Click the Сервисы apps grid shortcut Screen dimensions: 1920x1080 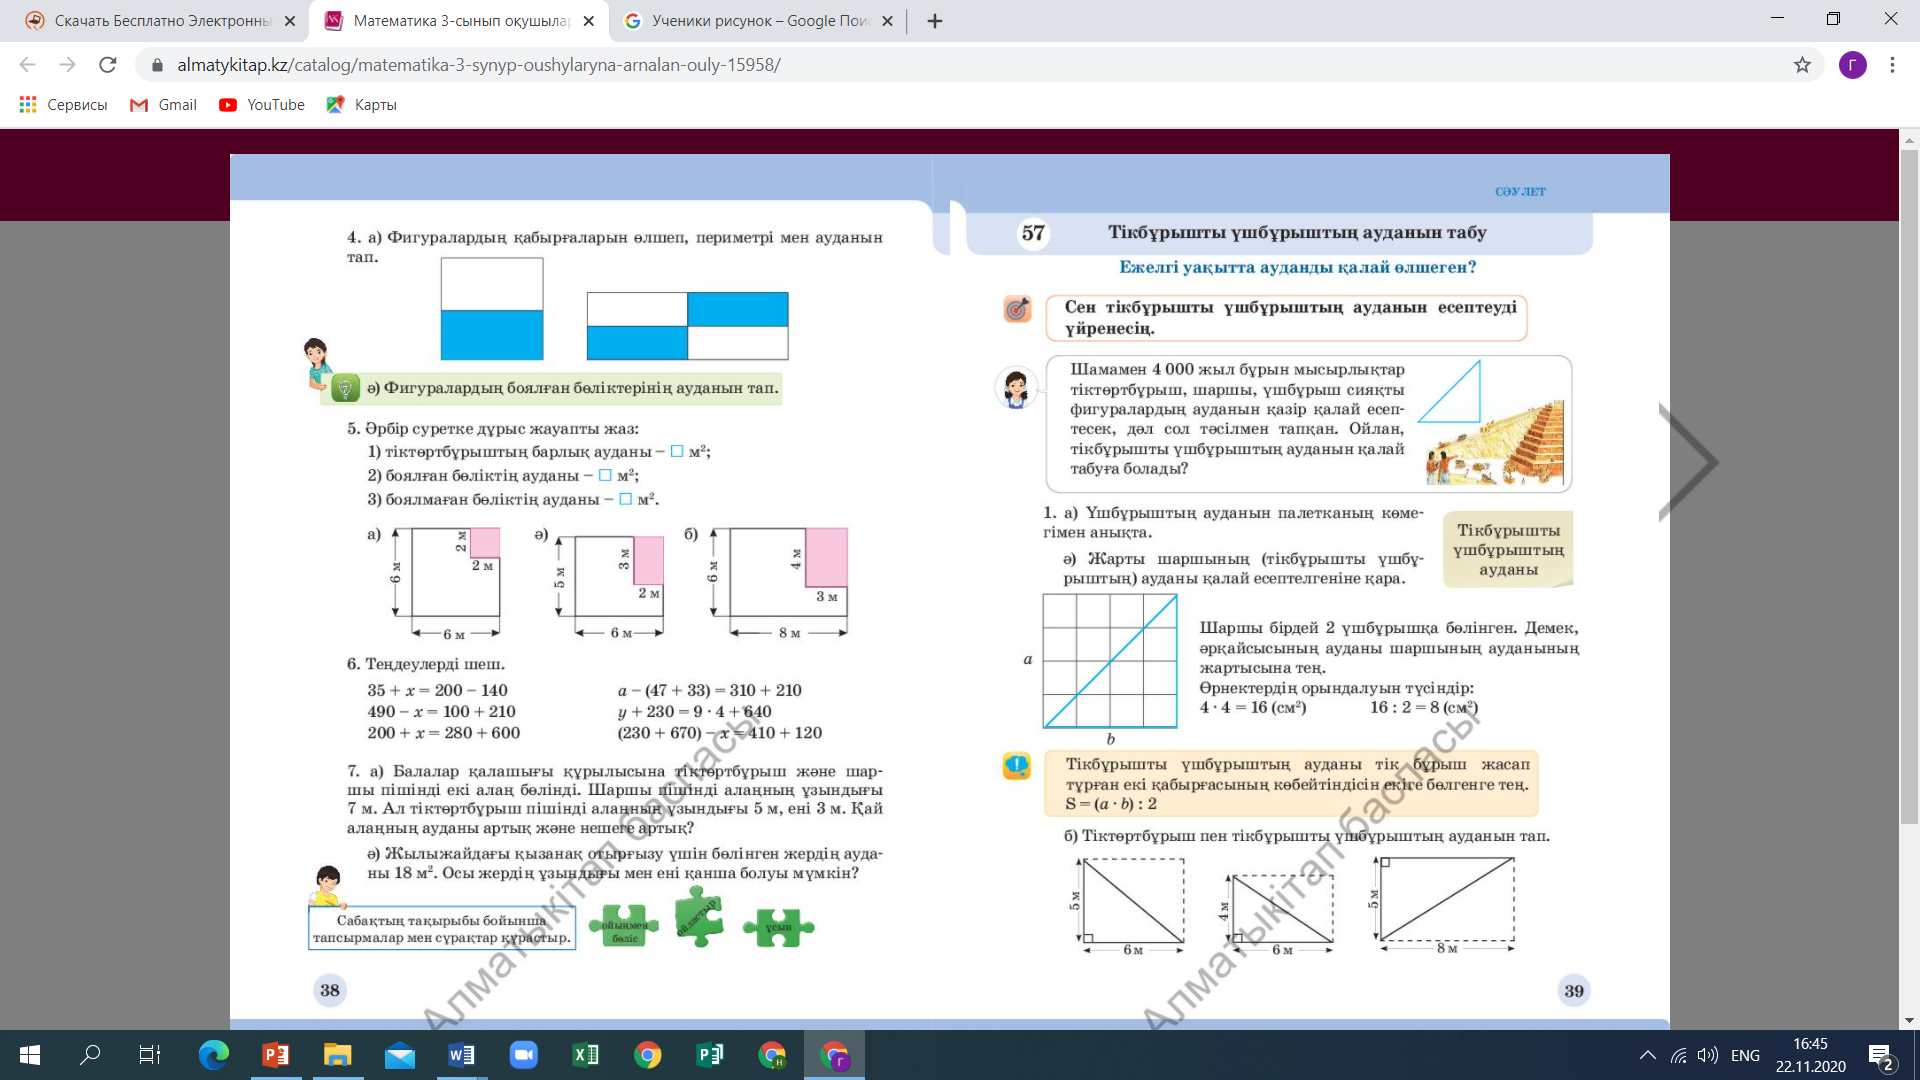[x=63, y=105]
